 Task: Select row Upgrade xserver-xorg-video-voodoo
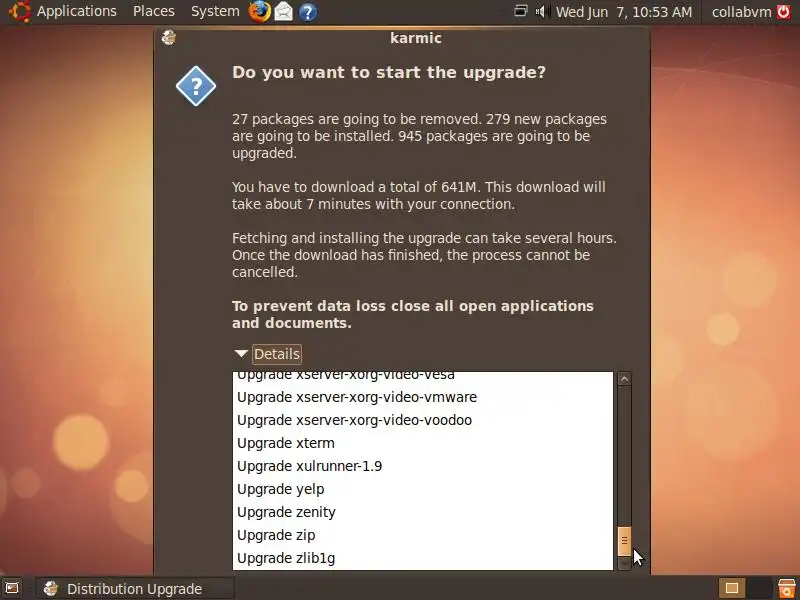[x=422, y=420]
